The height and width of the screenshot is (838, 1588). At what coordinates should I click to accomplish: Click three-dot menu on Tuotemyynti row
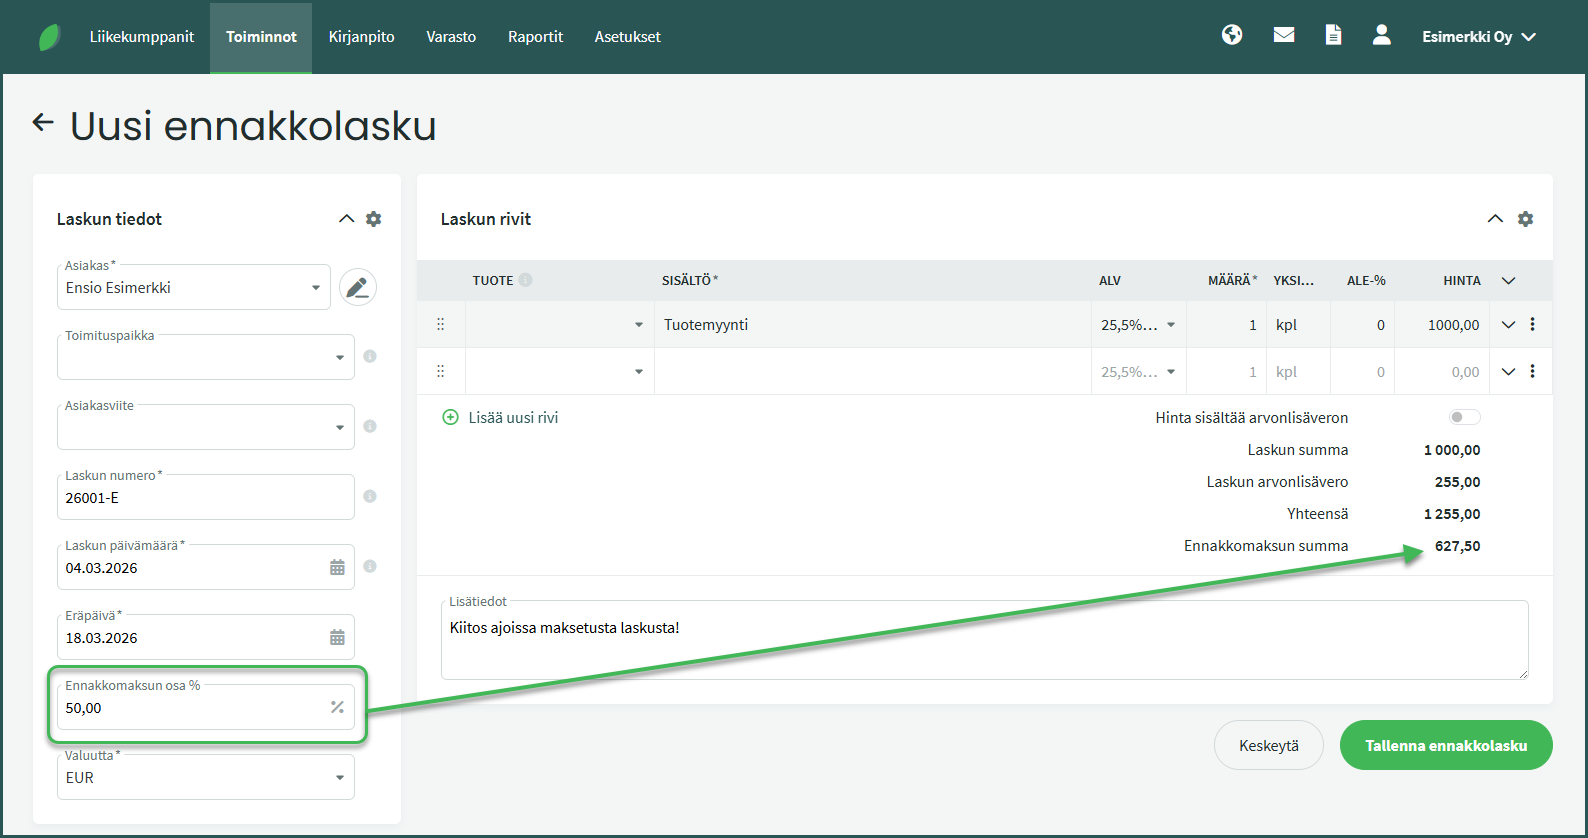[x=1532, y=324]
